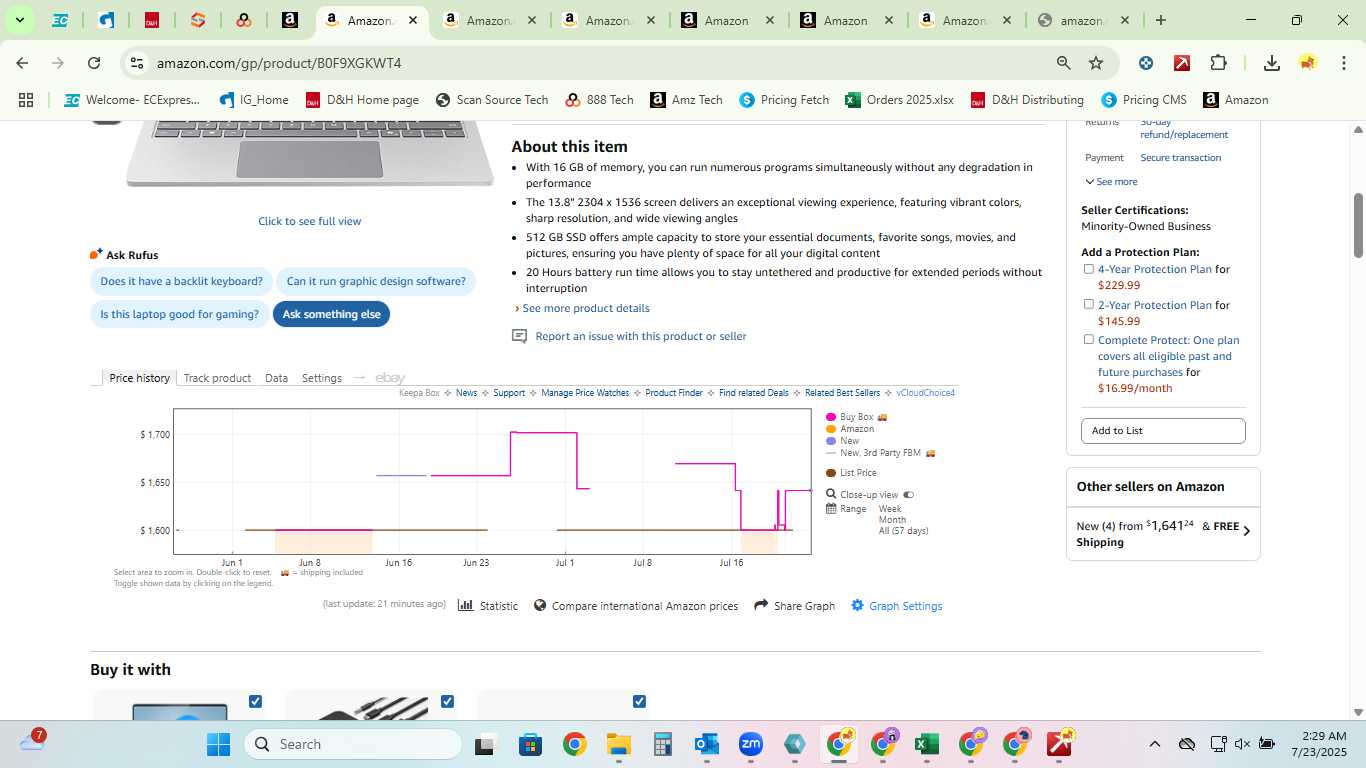
Task: Open Keepa Settings tab
Action: tap(322, 378)
